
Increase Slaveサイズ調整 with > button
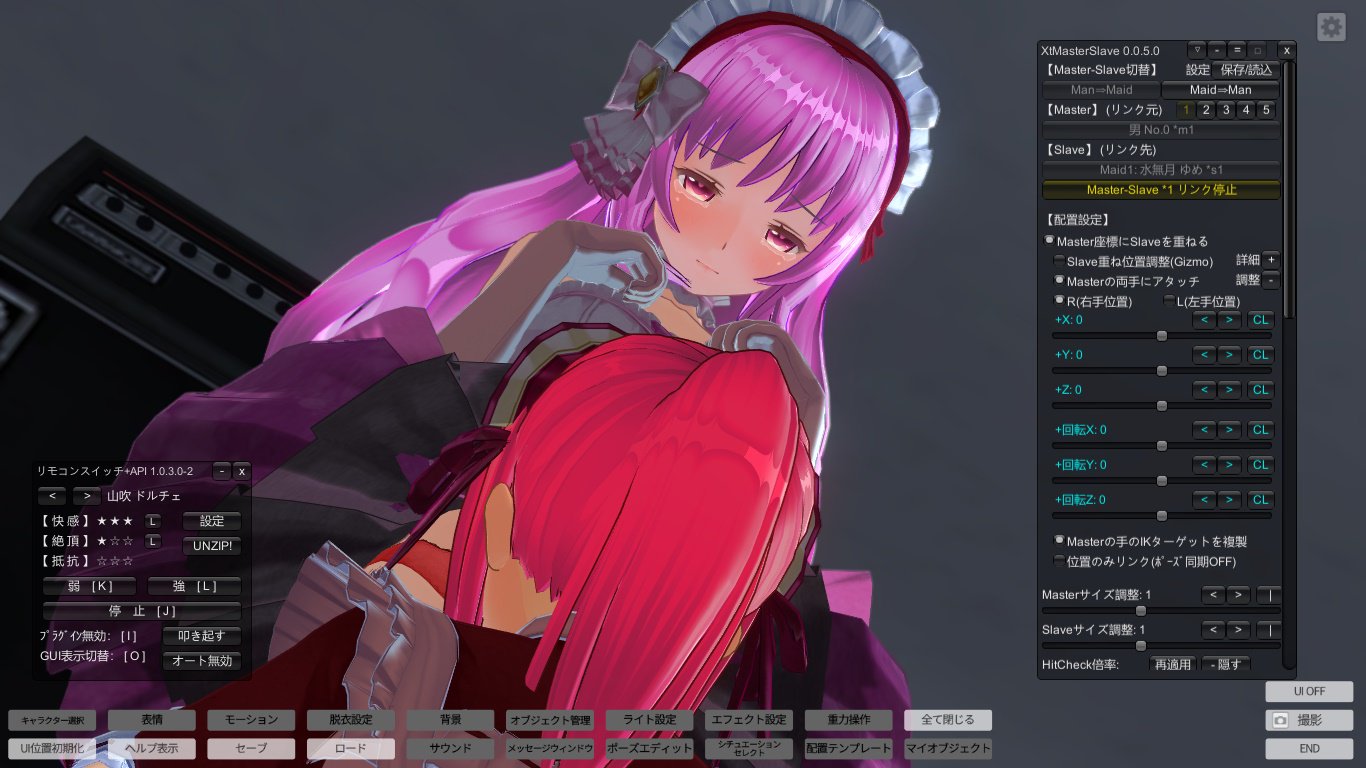point(1239,630)
